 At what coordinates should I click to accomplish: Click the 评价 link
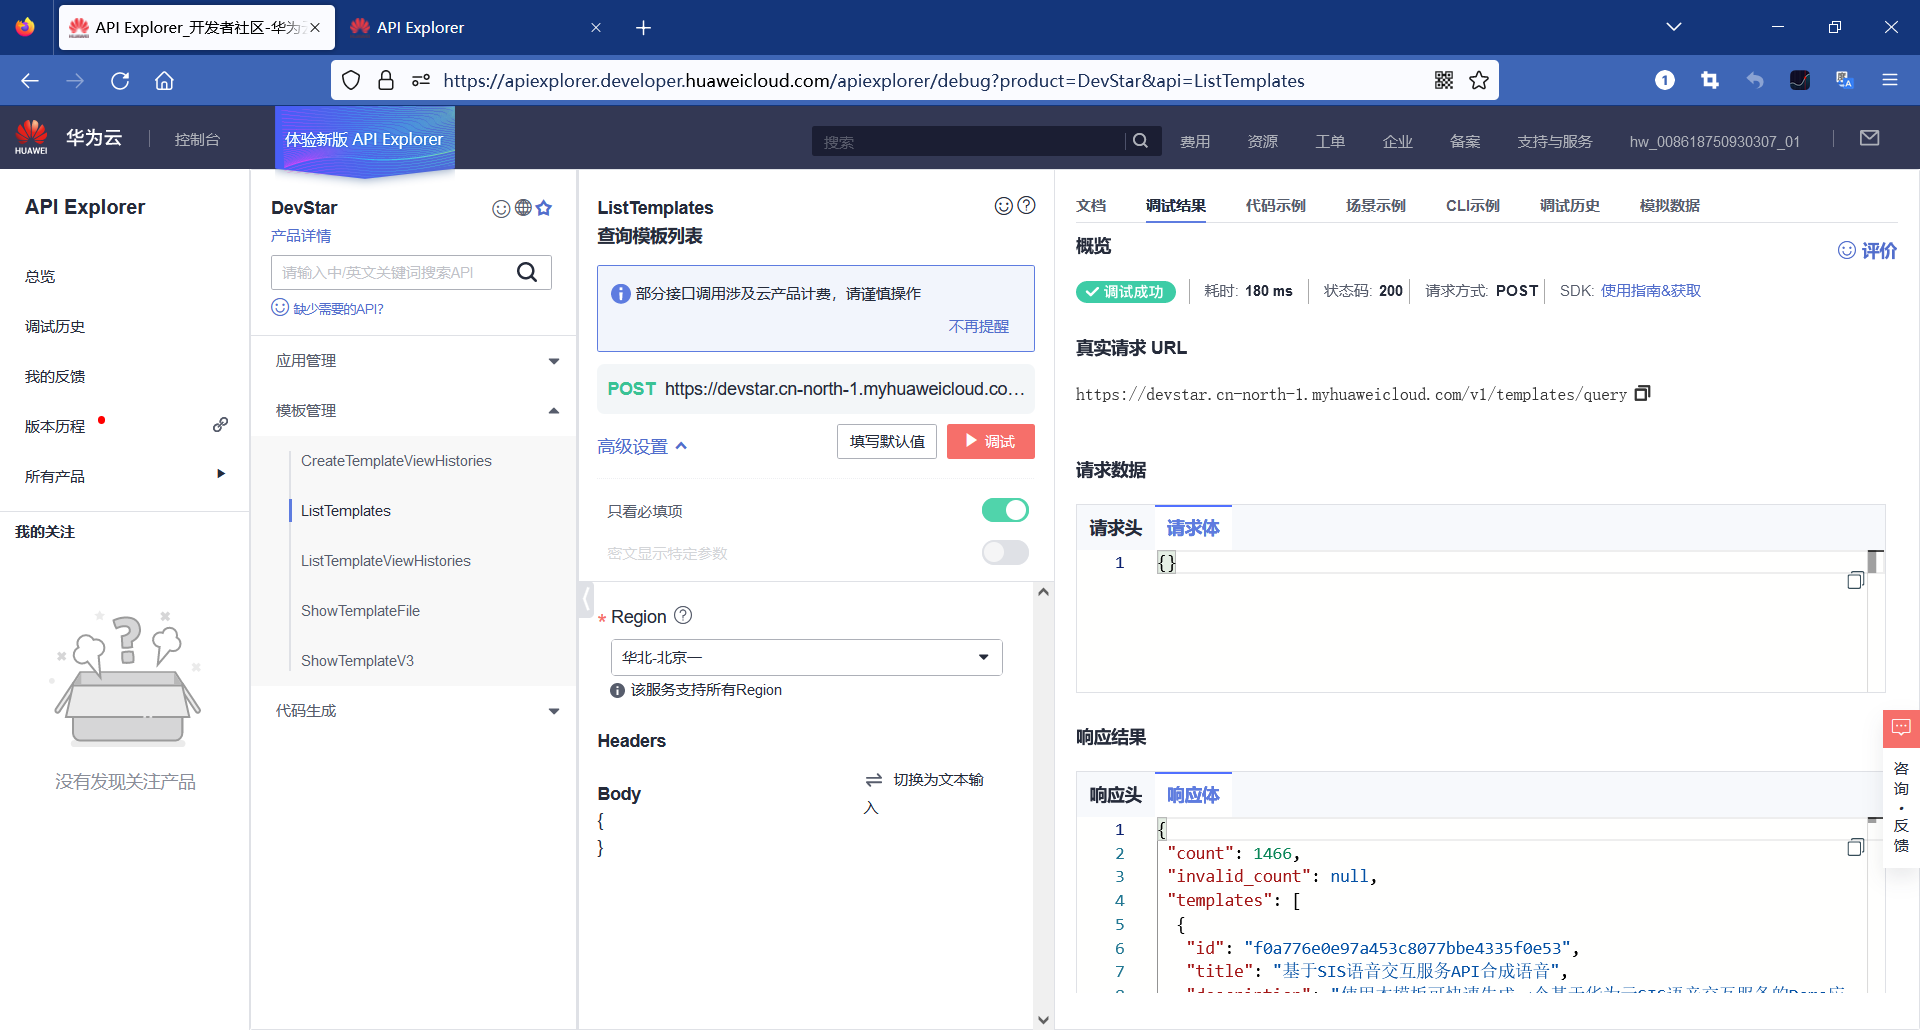point(1867,251)
